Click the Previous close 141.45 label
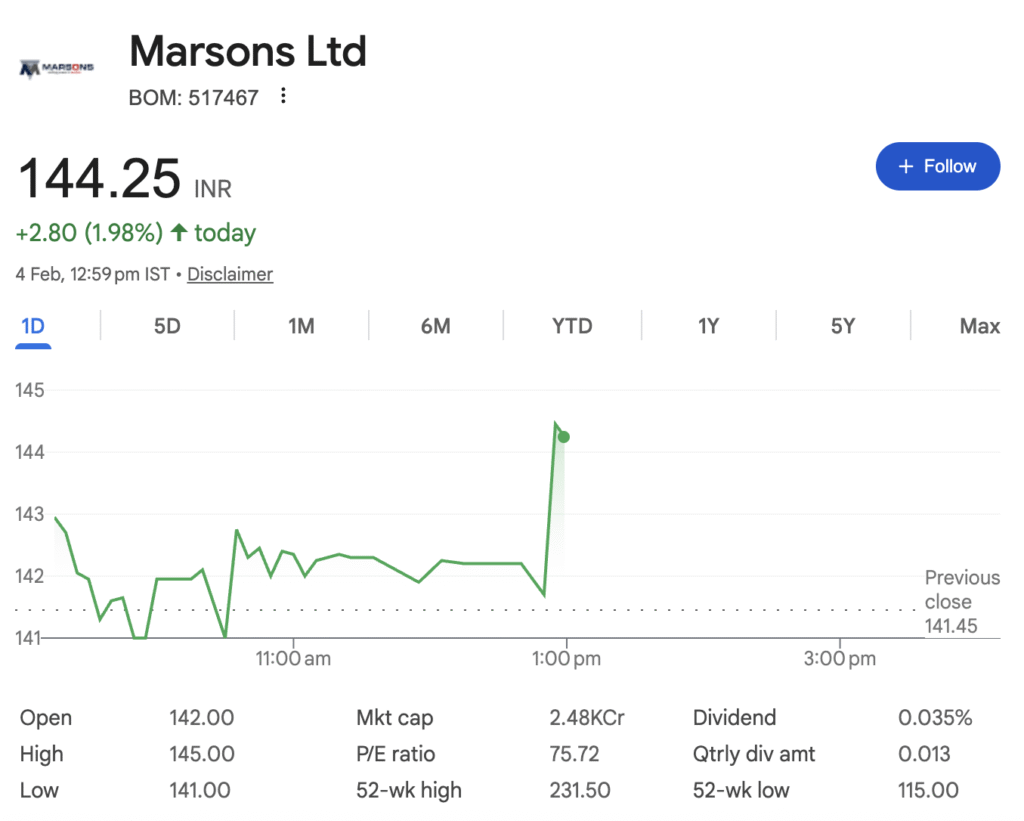The height and width of the screenshot is (821, 1024). coord(960,602)
